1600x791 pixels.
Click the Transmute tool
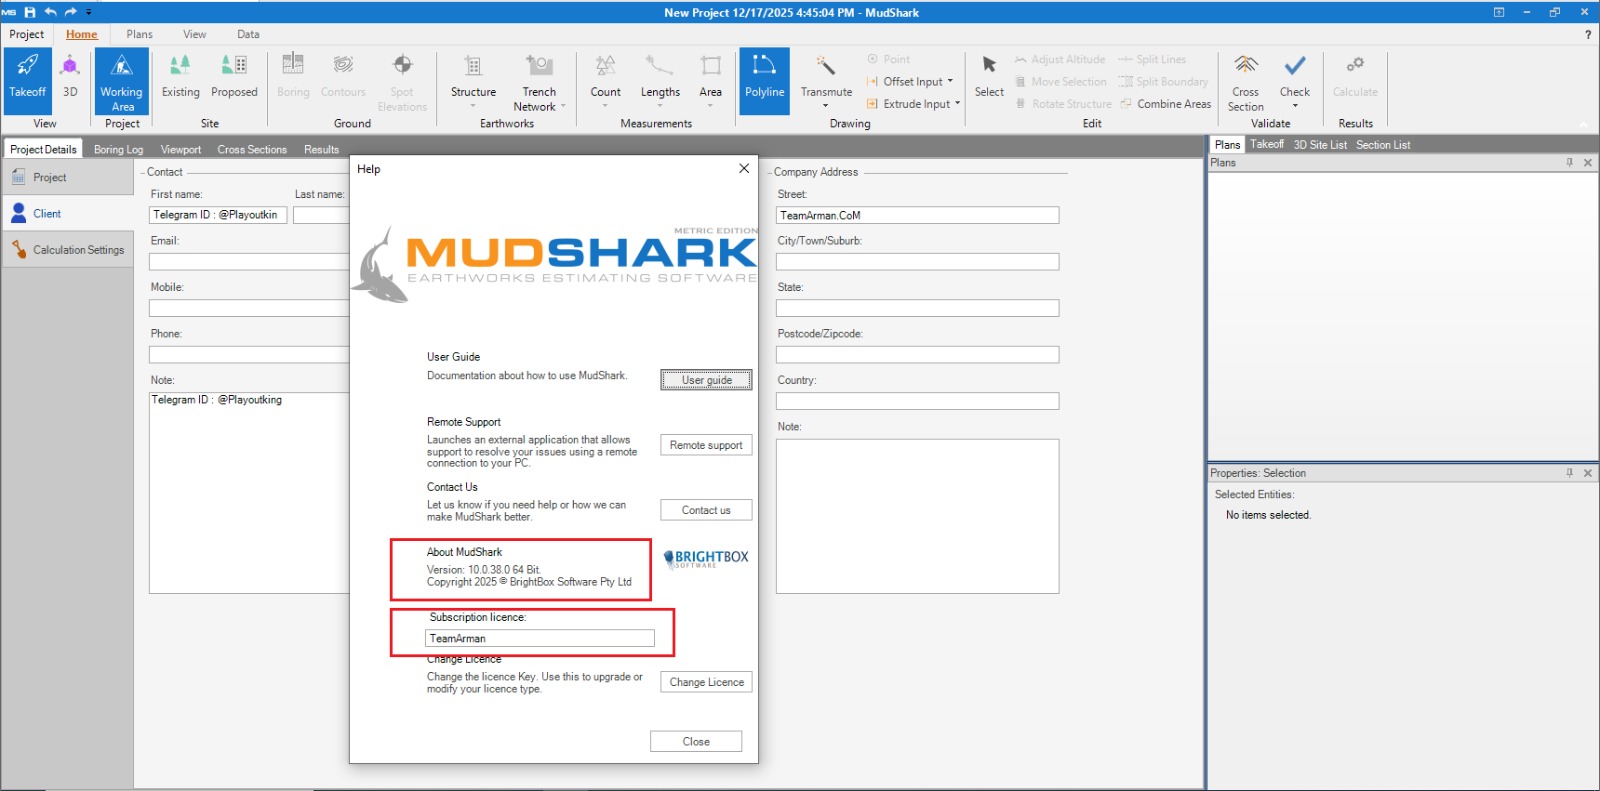click(826, 80)
